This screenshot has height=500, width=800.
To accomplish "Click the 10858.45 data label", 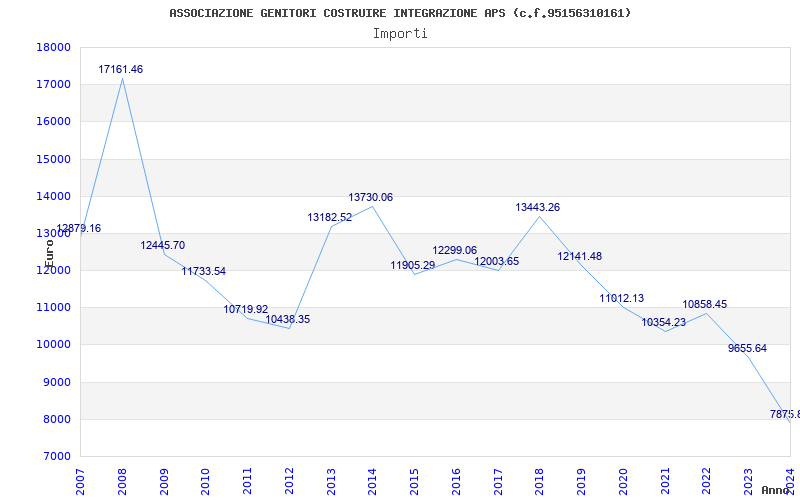I will [x=705, y=305].
